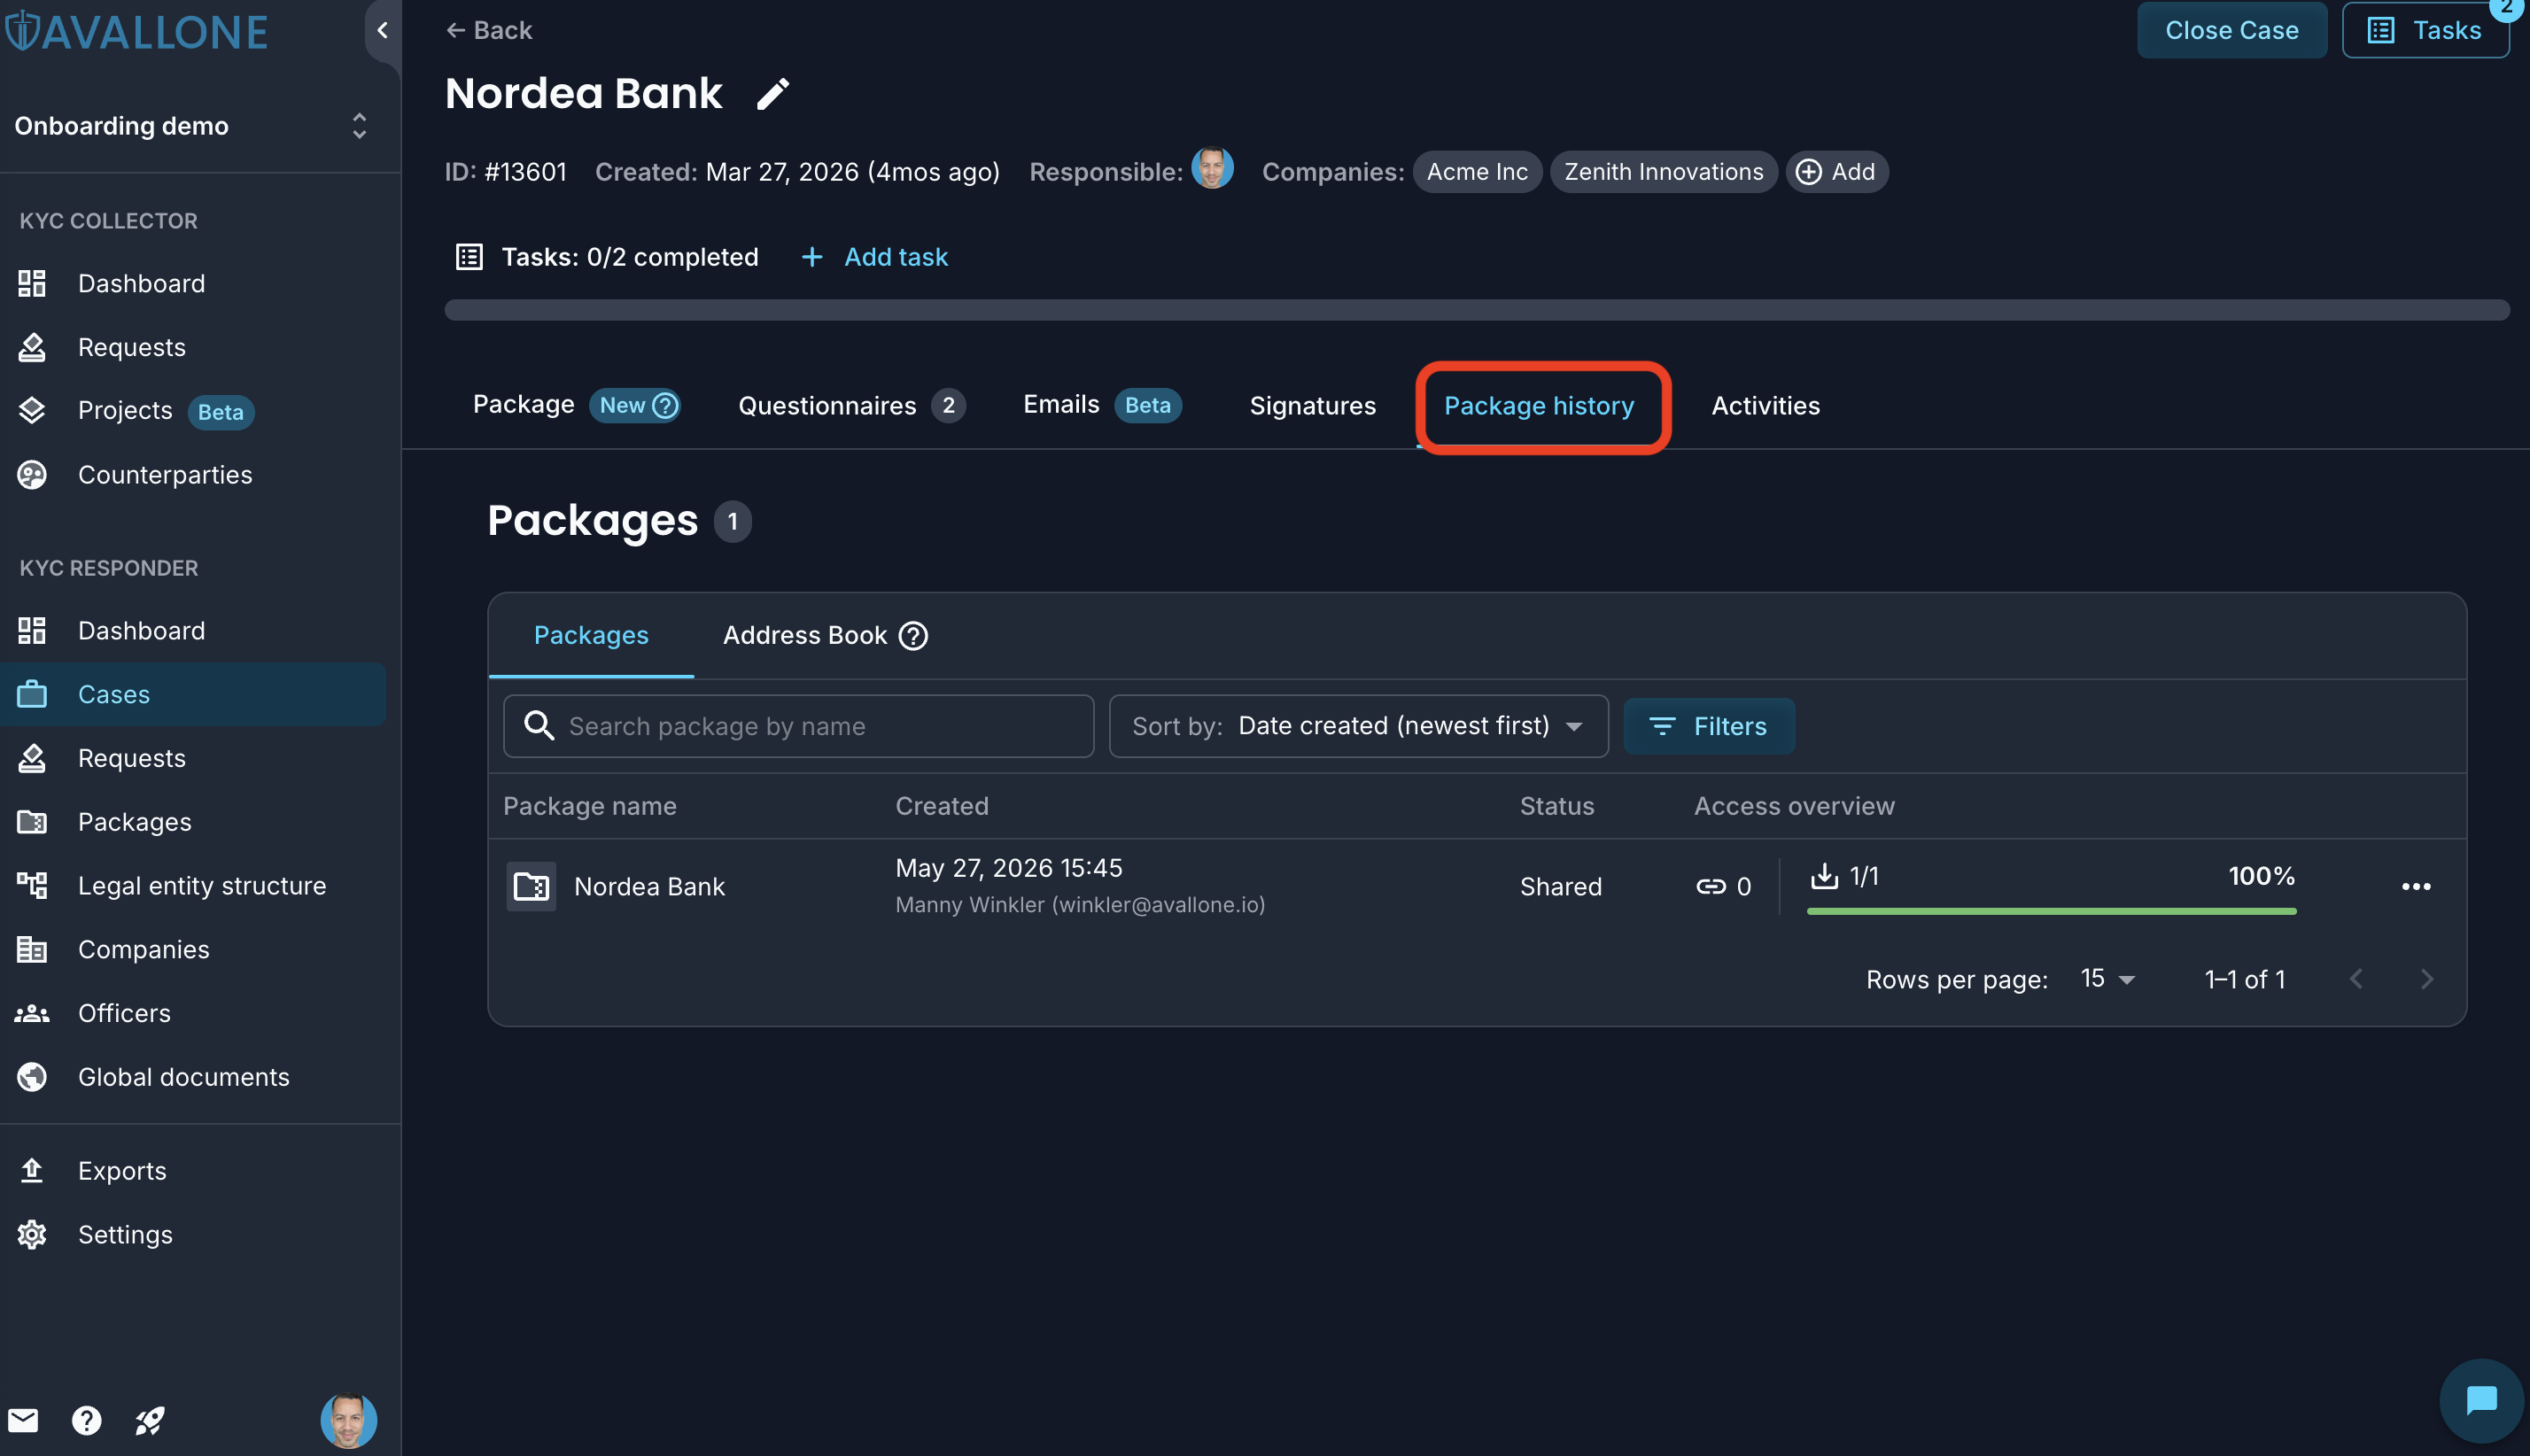Click the Zenith Innovations company chip
This screenshot has width=2530, height=1456.
[x=1663, y=171]
